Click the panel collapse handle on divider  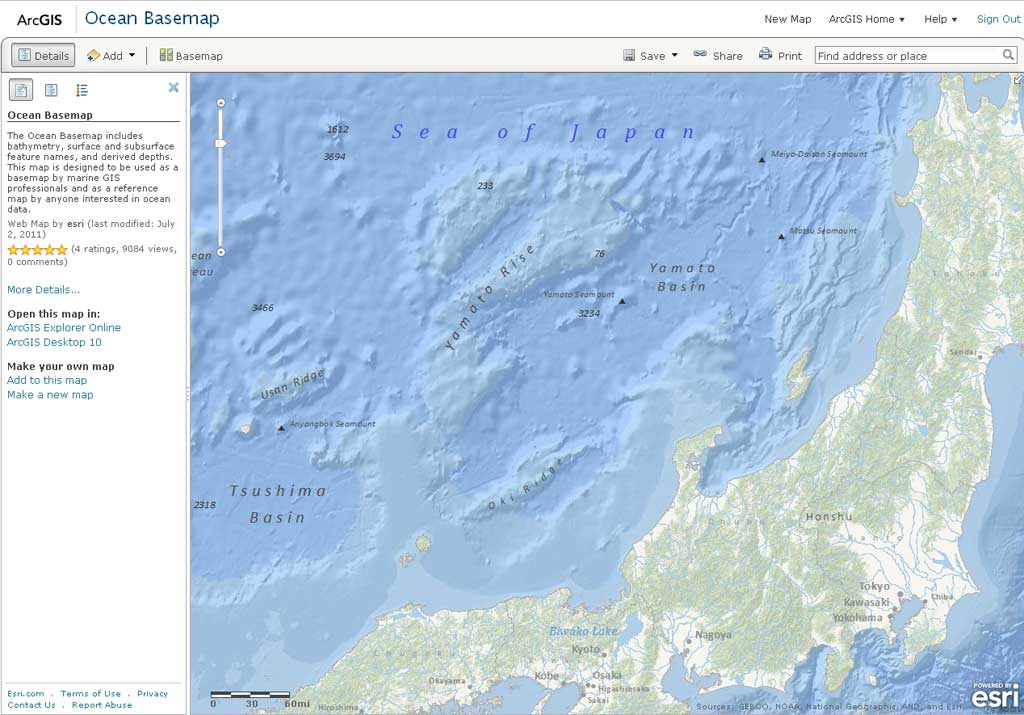(x=188, y=393)
